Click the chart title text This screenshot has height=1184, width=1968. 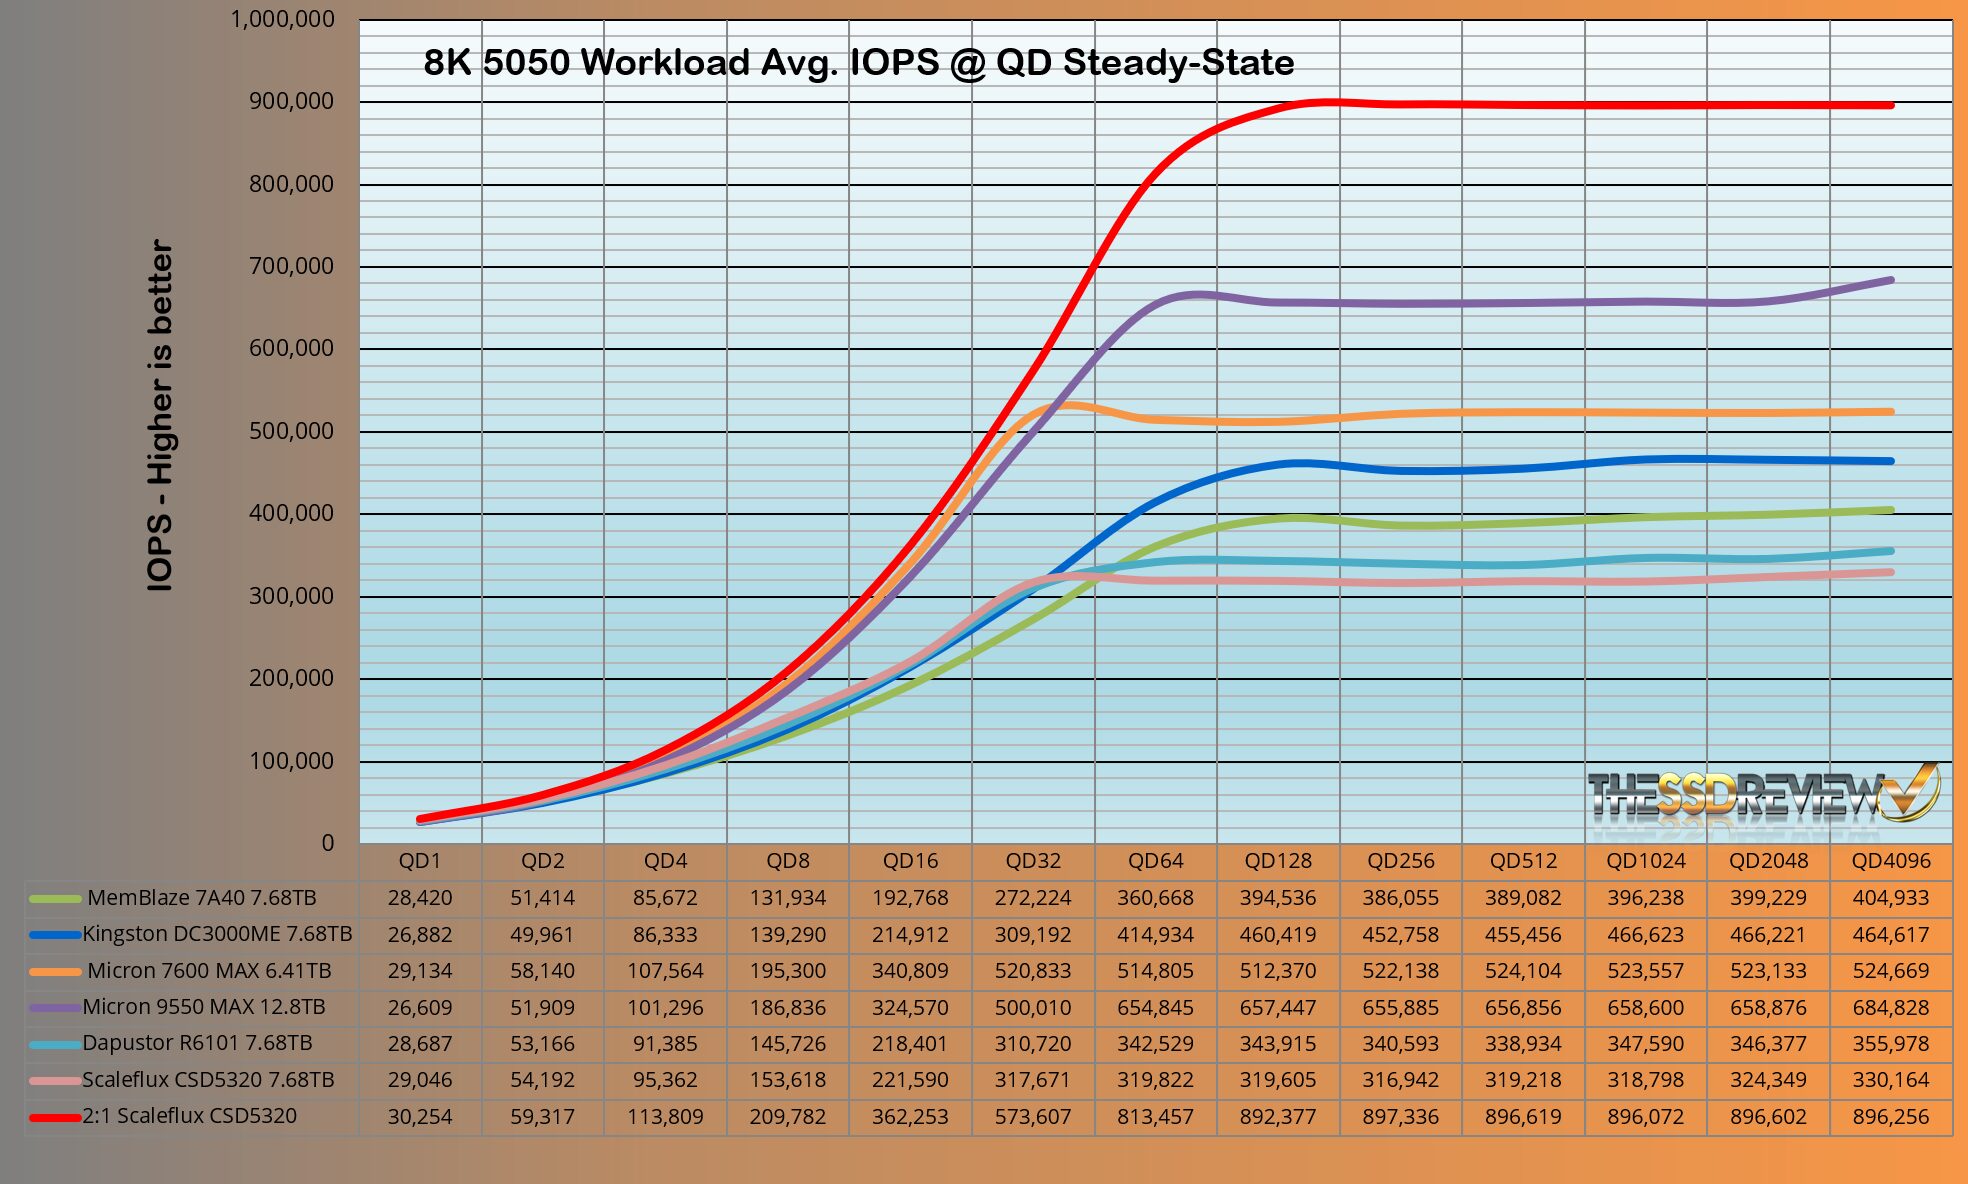(x=858, y=63)
